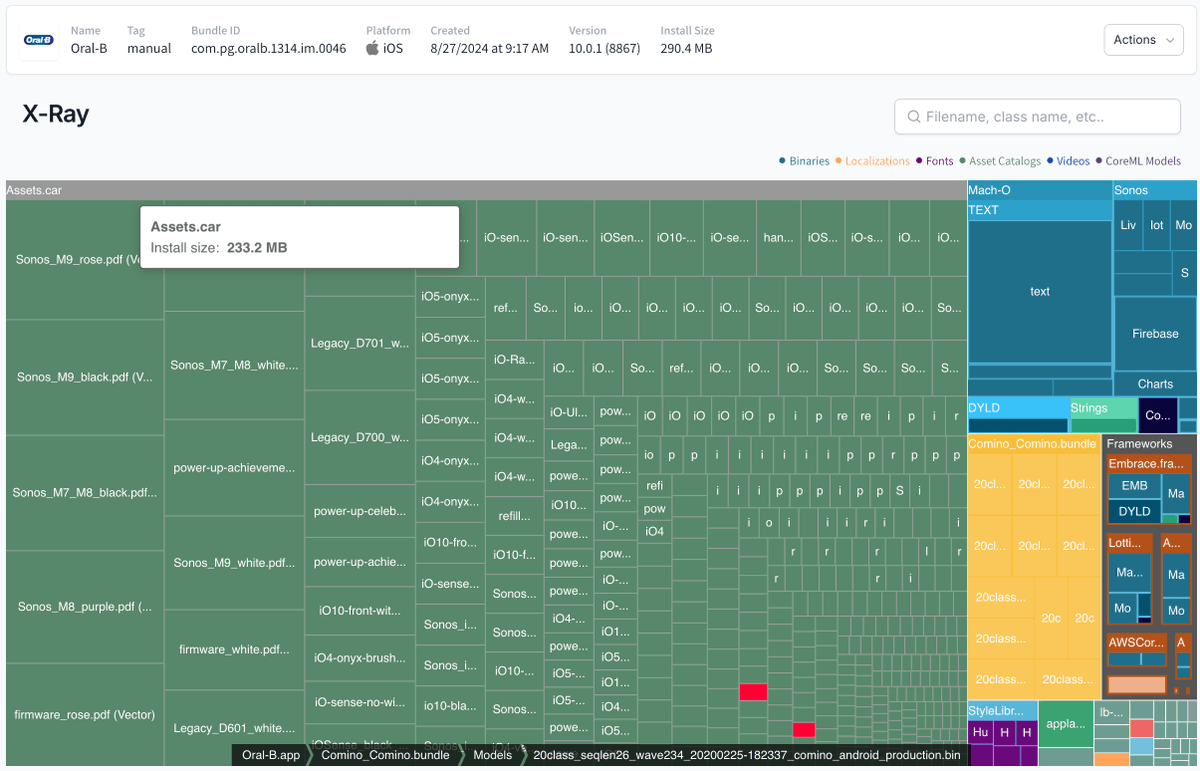1200x771 pixels.
Task: Expand the Frameworks section header
Action: point(1150,443)
